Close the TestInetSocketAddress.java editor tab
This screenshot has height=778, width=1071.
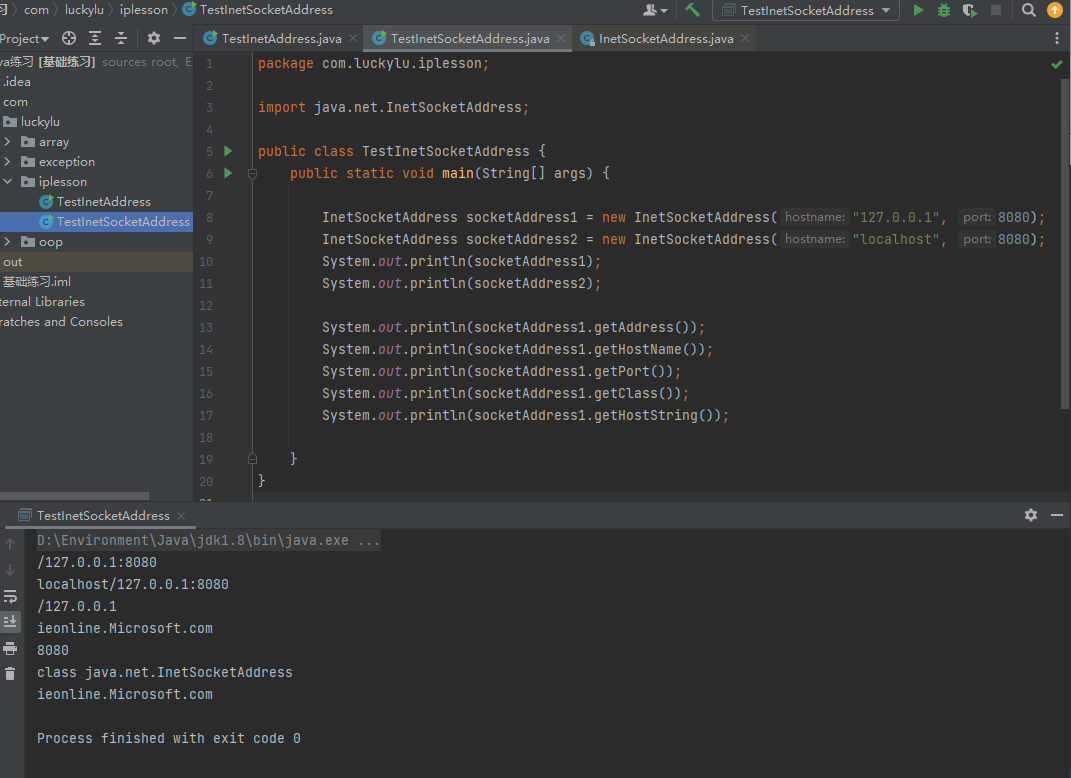pyautogui.click(x=561, y=38)
